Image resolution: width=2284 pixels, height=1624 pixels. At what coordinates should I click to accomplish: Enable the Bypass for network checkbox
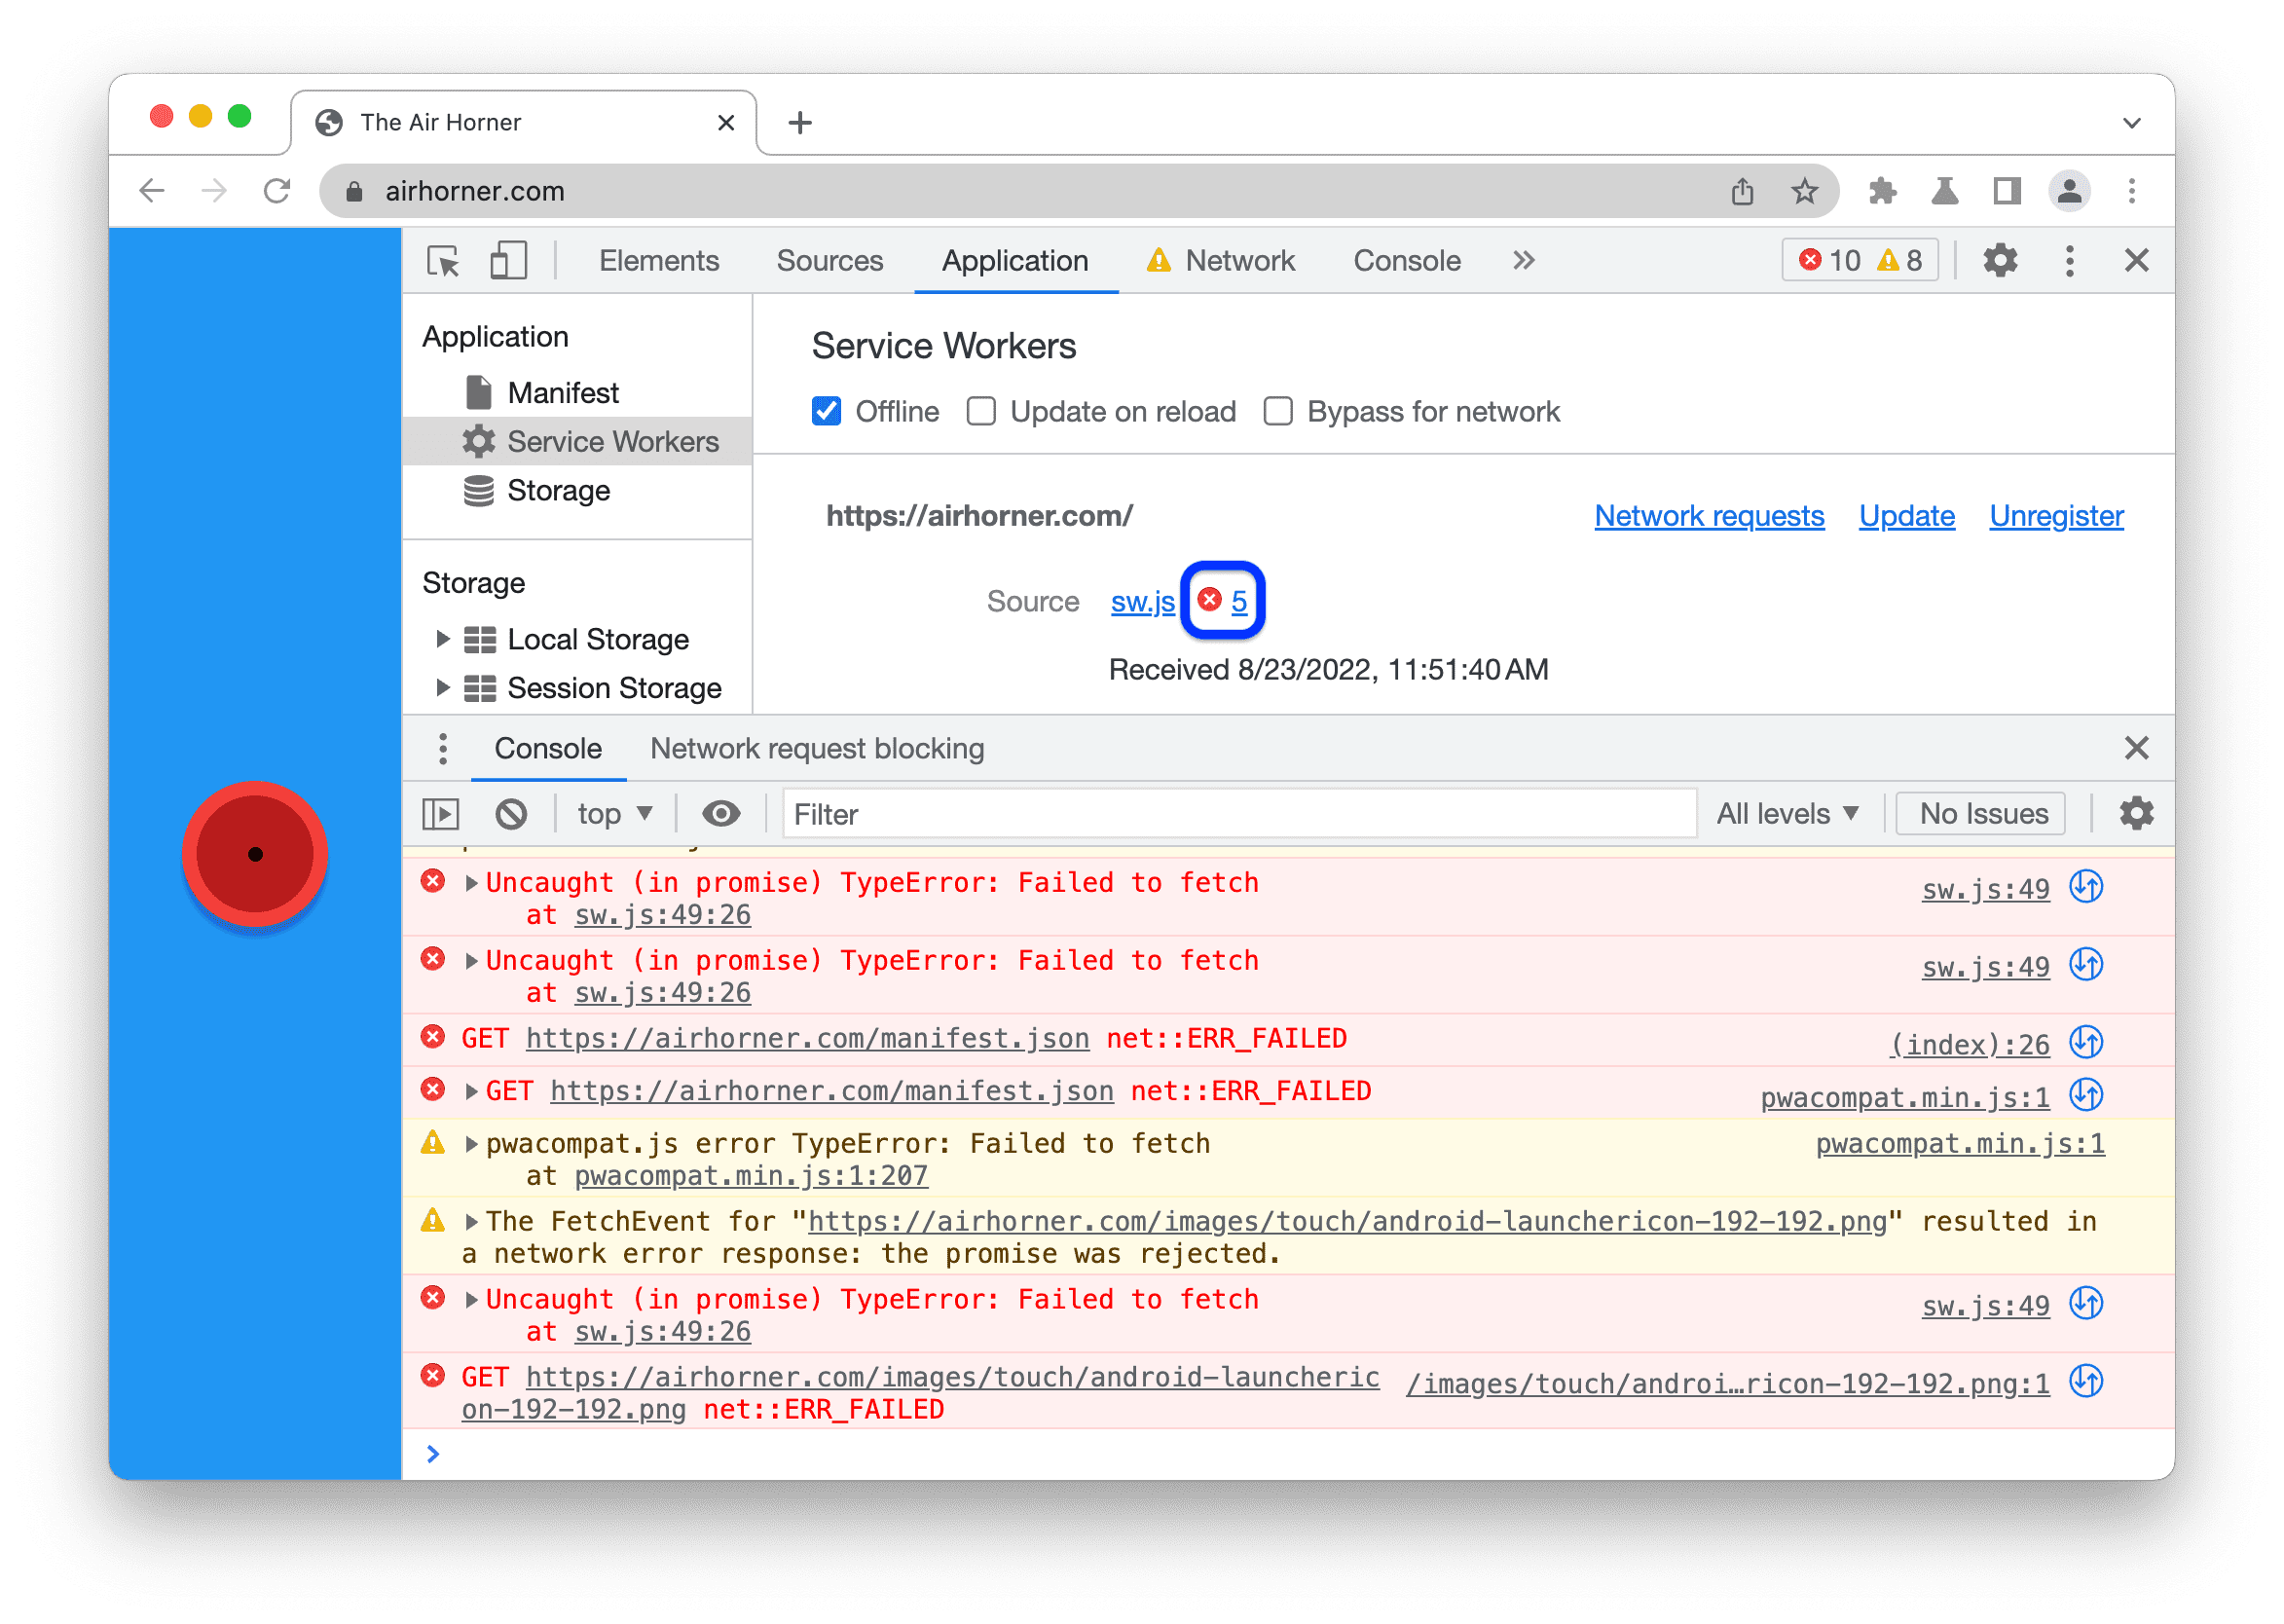[1279, 411]
